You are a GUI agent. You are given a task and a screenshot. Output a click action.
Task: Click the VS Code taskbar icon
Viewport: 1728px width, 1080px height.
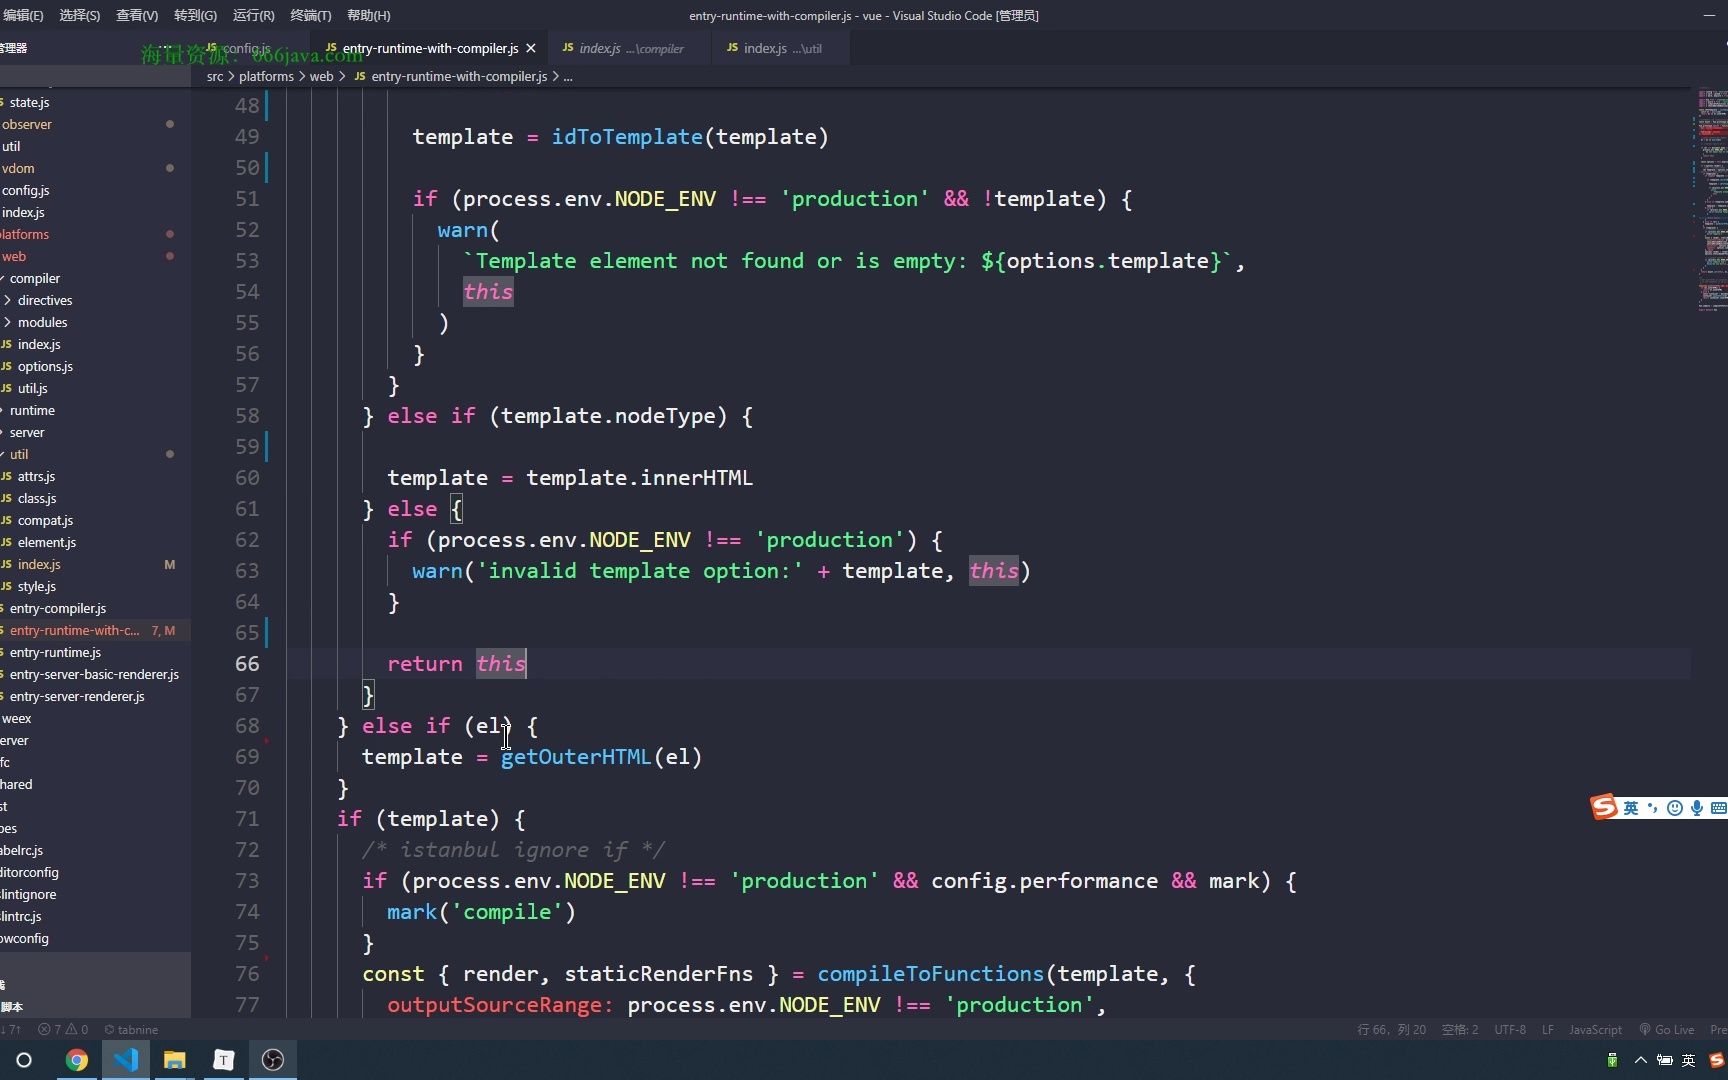point(125,1060)
